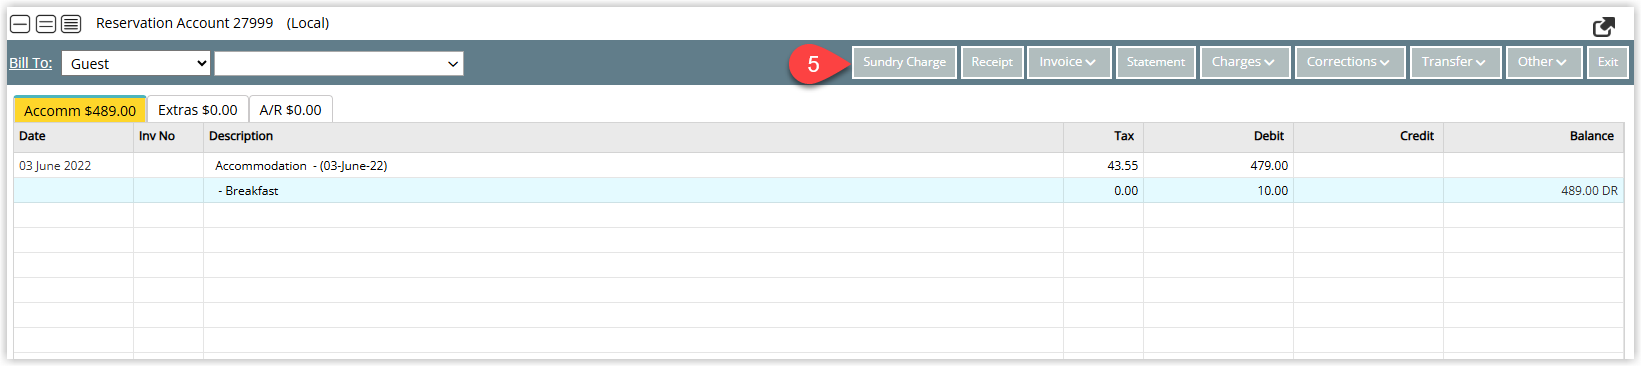
Task: Click the Receipt button
Action: point(992,62)
